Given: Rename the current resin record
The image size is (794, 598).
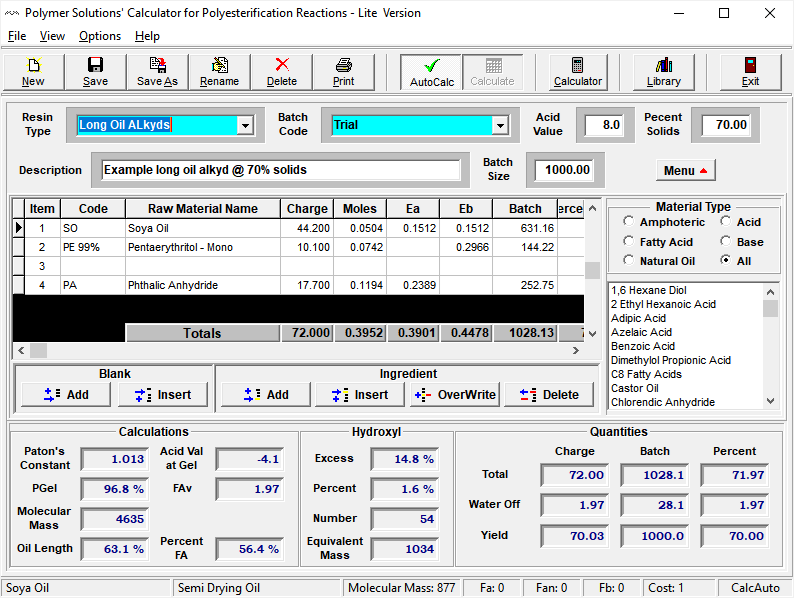Looking at the screenshot, I should point(219,72).
